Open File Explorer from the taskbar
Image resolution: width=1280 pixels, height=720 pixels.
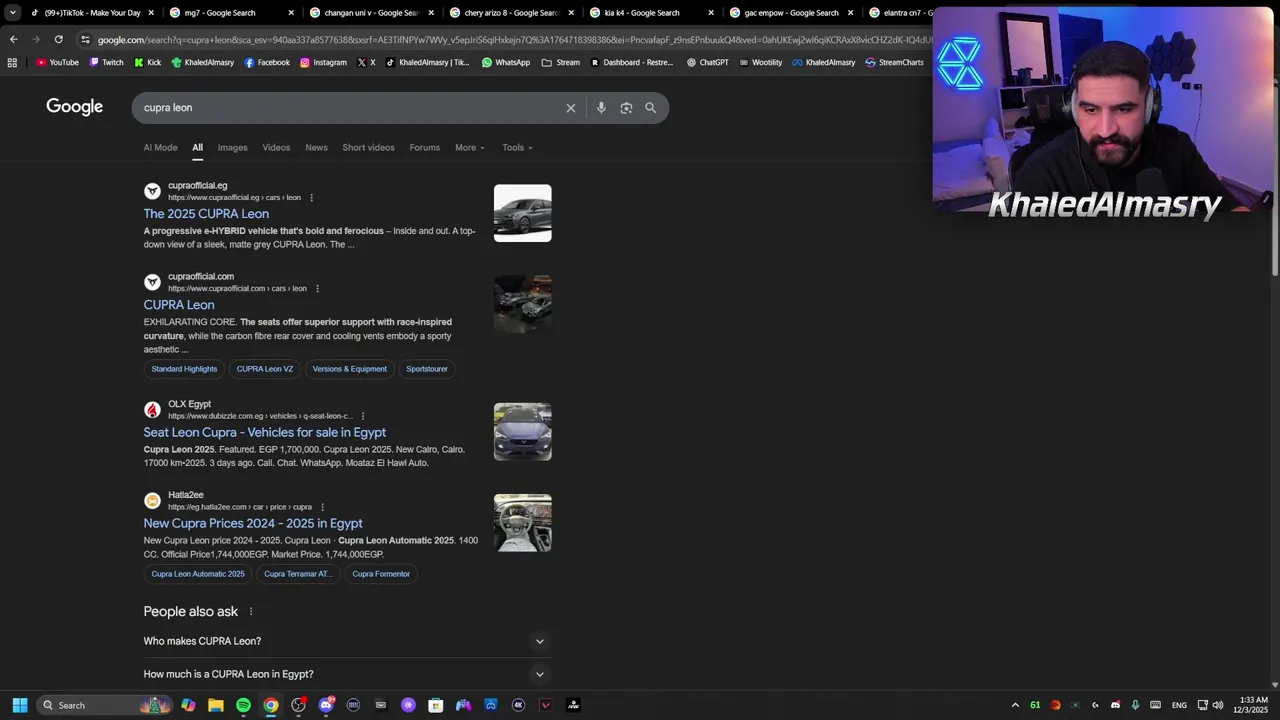point(216,705)
